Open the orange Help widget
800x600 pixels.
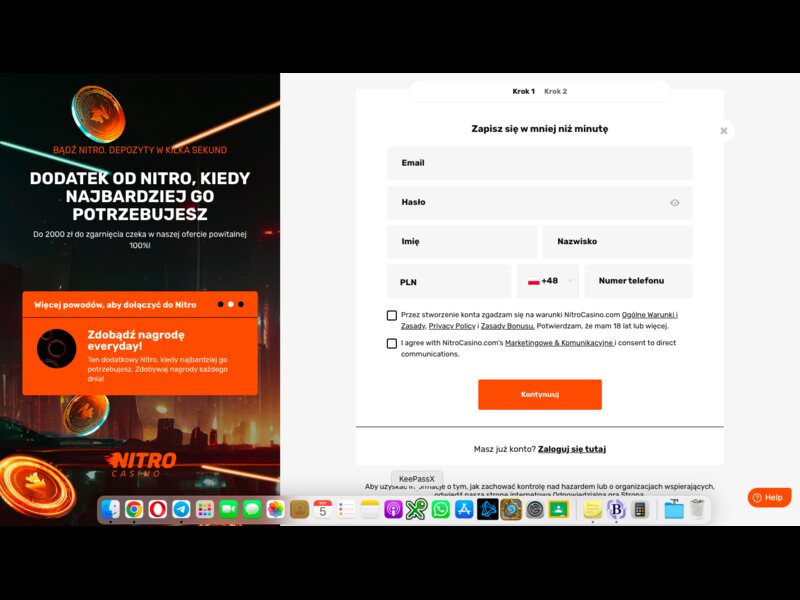pos(768,497)
